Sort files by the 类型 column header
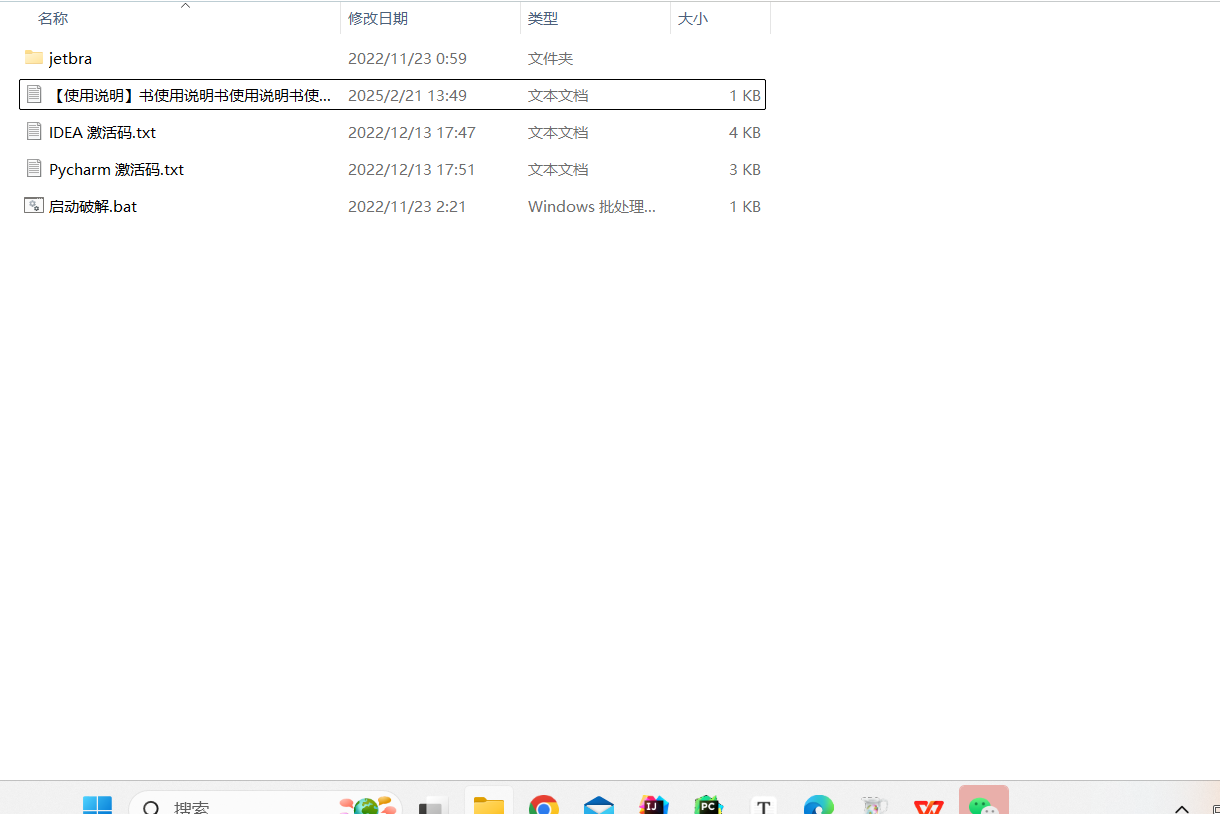This screenshot has height=814, width=1220. (x=543, y=19)
